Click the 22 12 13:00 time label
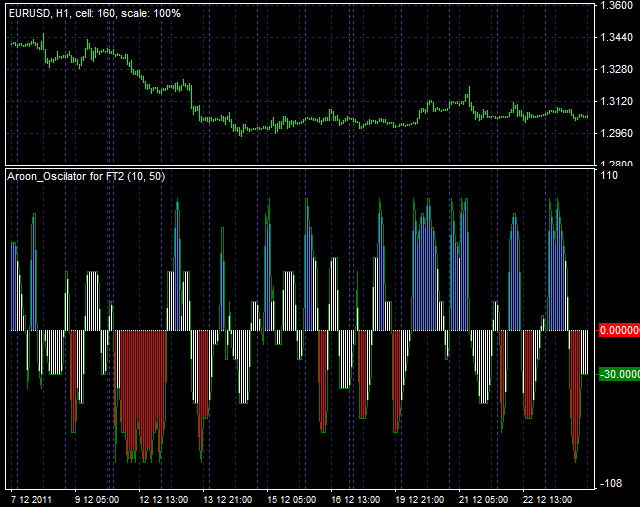 click(547, 500)
